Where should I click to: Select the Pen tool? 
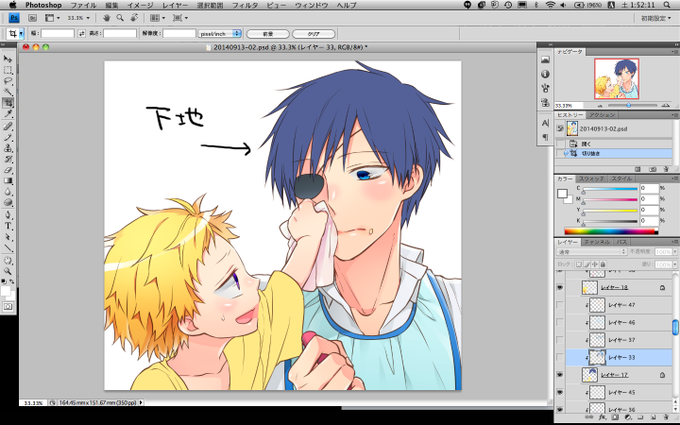(x=8, y=215)
